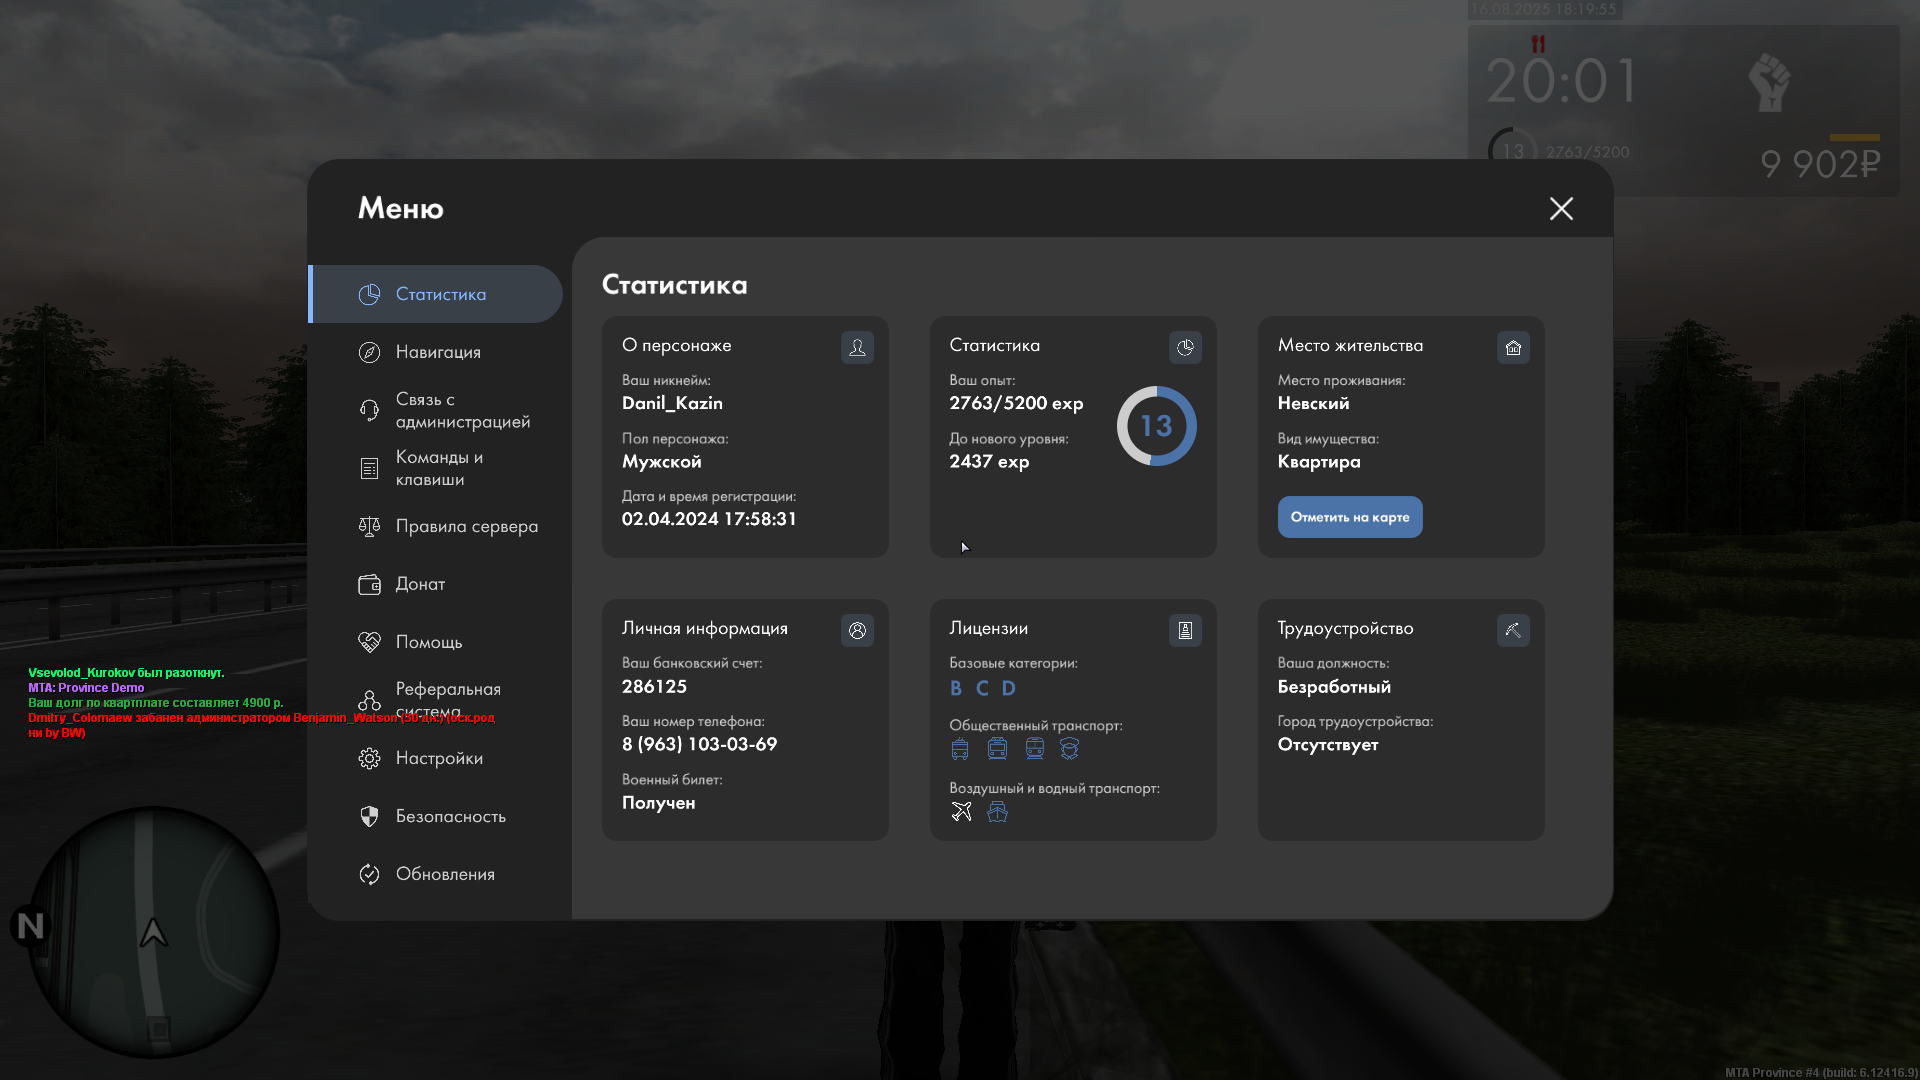The width and height of the screenshot is (1920, 1080).
Task: Open the Навигация menu section
Action: coord(438,352)
